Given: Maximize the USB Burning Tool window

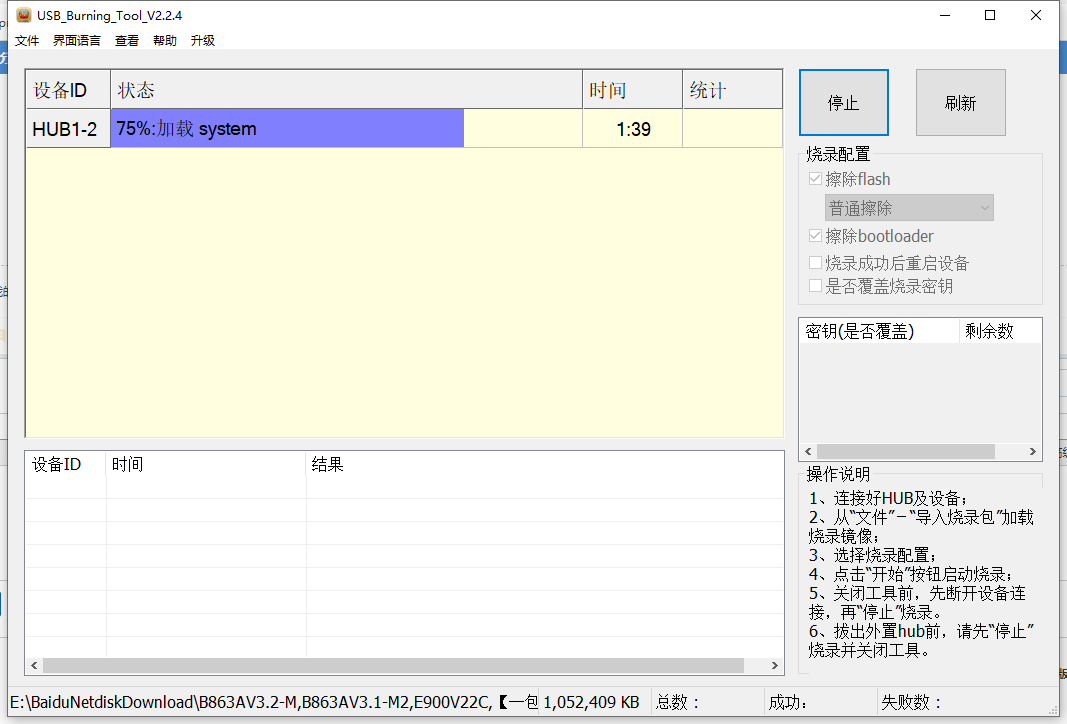Looking at the screenshot, I should (x=990, y=15).
